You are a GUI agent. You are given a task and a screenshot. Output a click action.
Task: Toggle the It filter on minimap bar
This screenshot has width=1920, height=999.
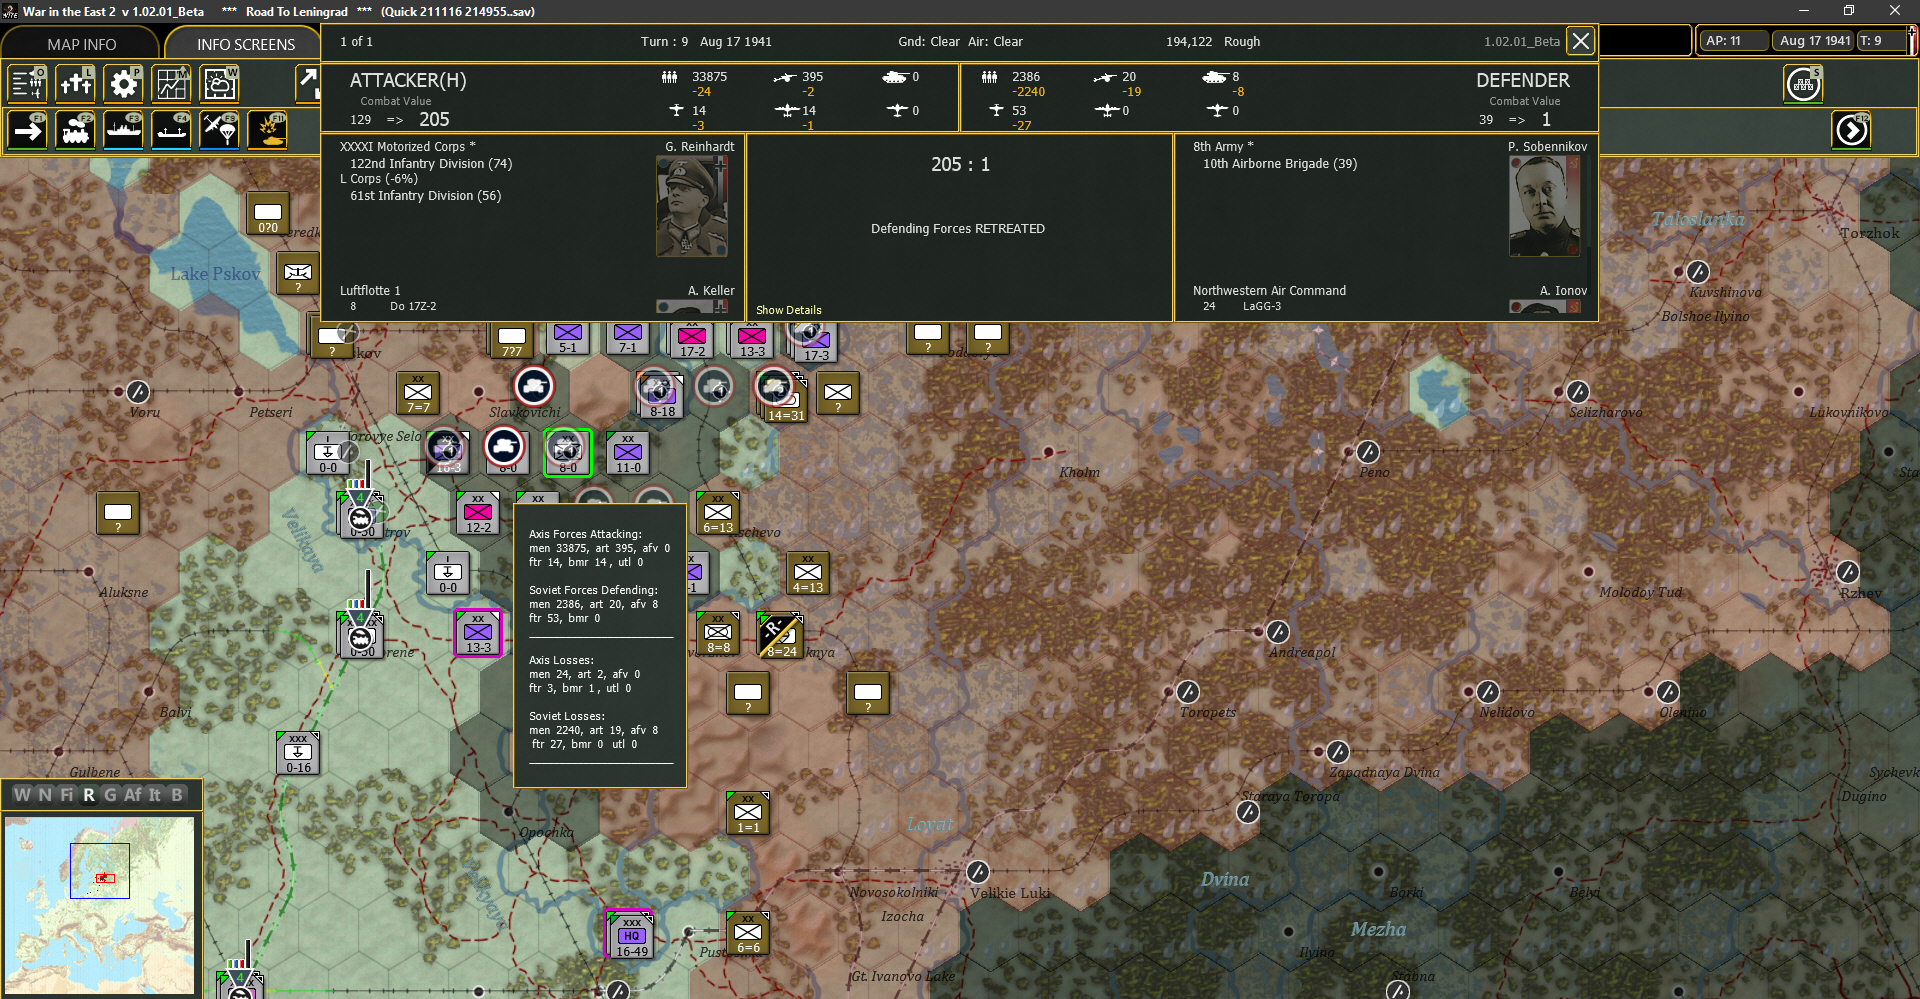click(155, 795)
